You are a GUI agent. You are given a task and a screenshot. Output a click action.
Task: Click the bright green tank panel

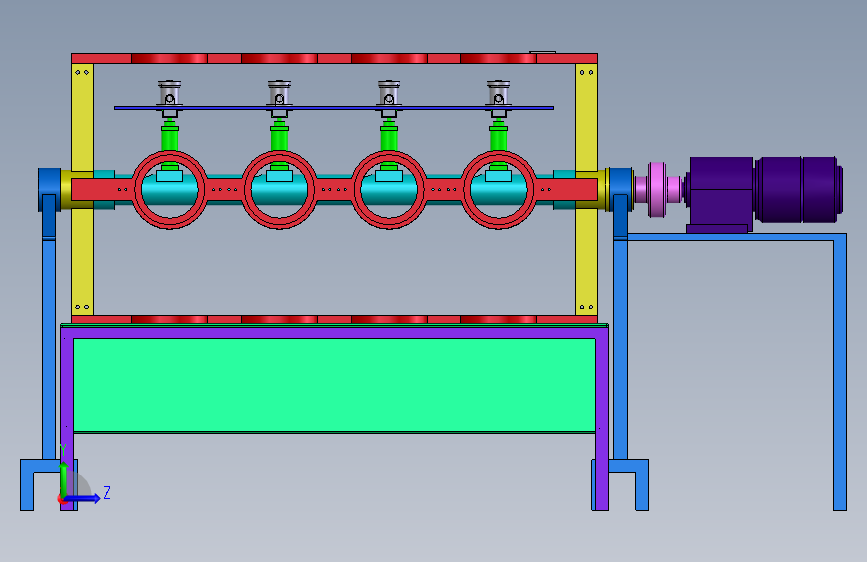[335, 385]
